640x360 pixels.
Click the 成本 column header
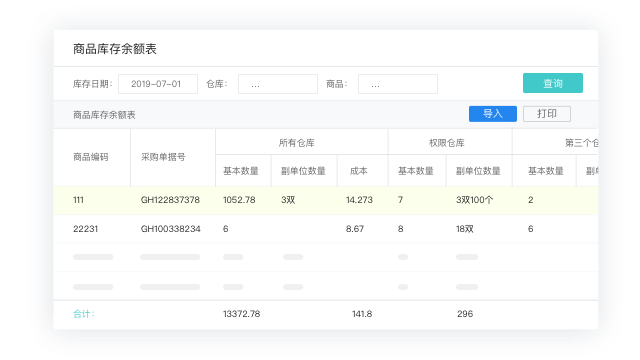(x=358, y=171)
